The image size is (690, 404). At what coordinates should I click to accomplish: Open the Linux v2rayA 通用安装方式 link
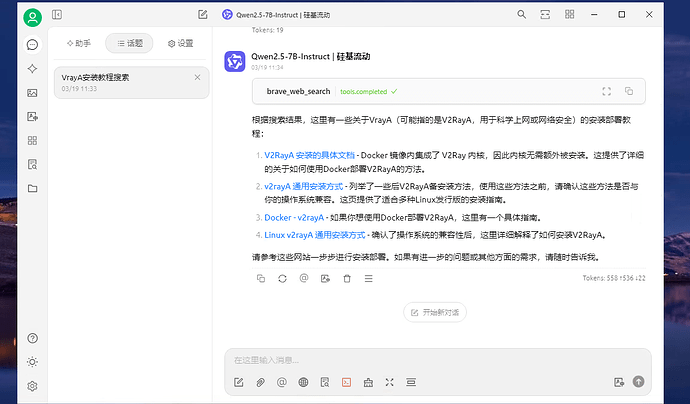tap(315, 235)
